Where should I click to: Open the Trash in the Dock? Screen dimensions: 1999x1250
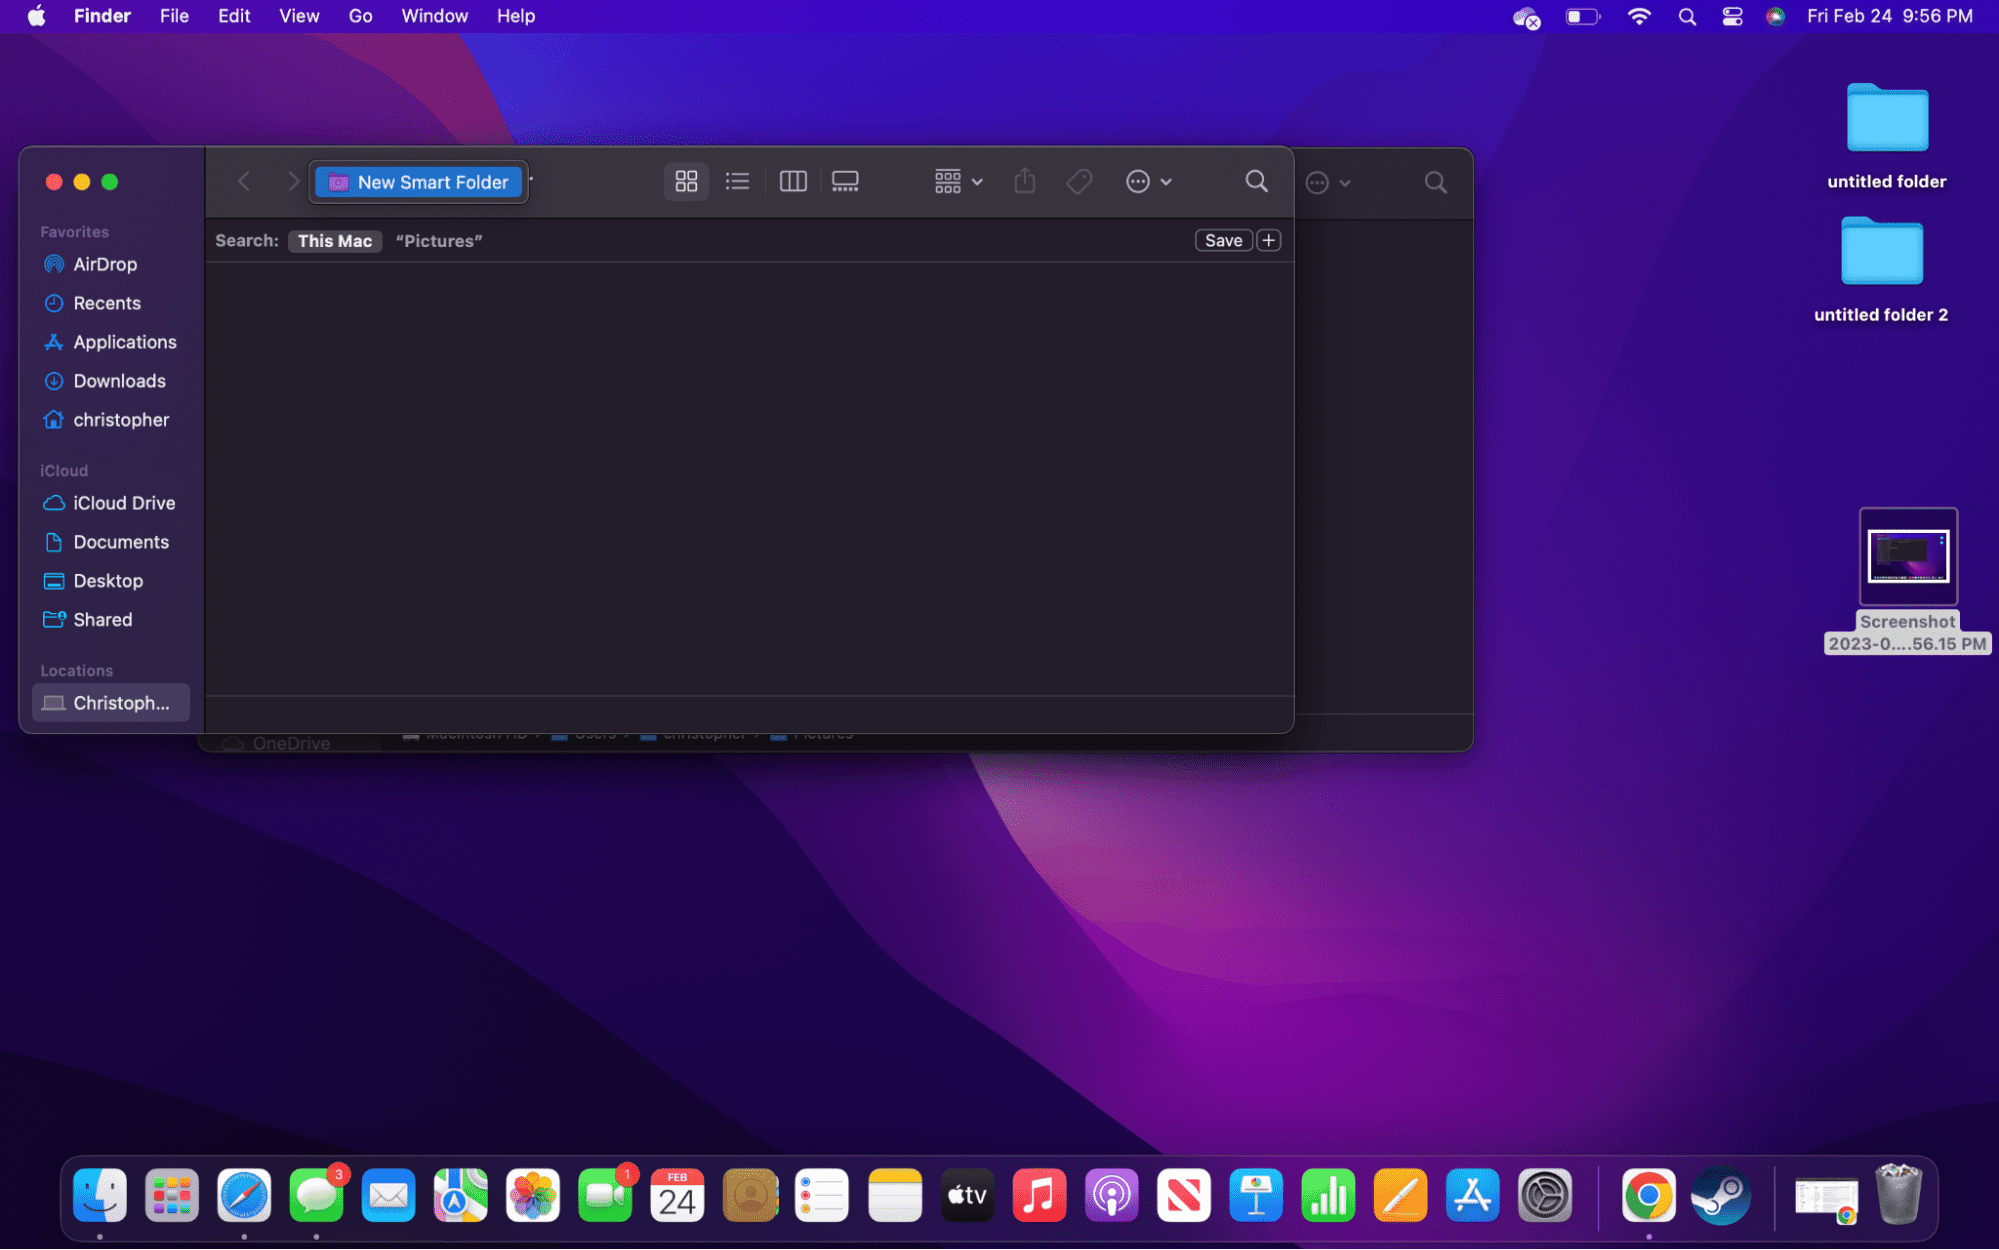[x=1898, y=1194]
